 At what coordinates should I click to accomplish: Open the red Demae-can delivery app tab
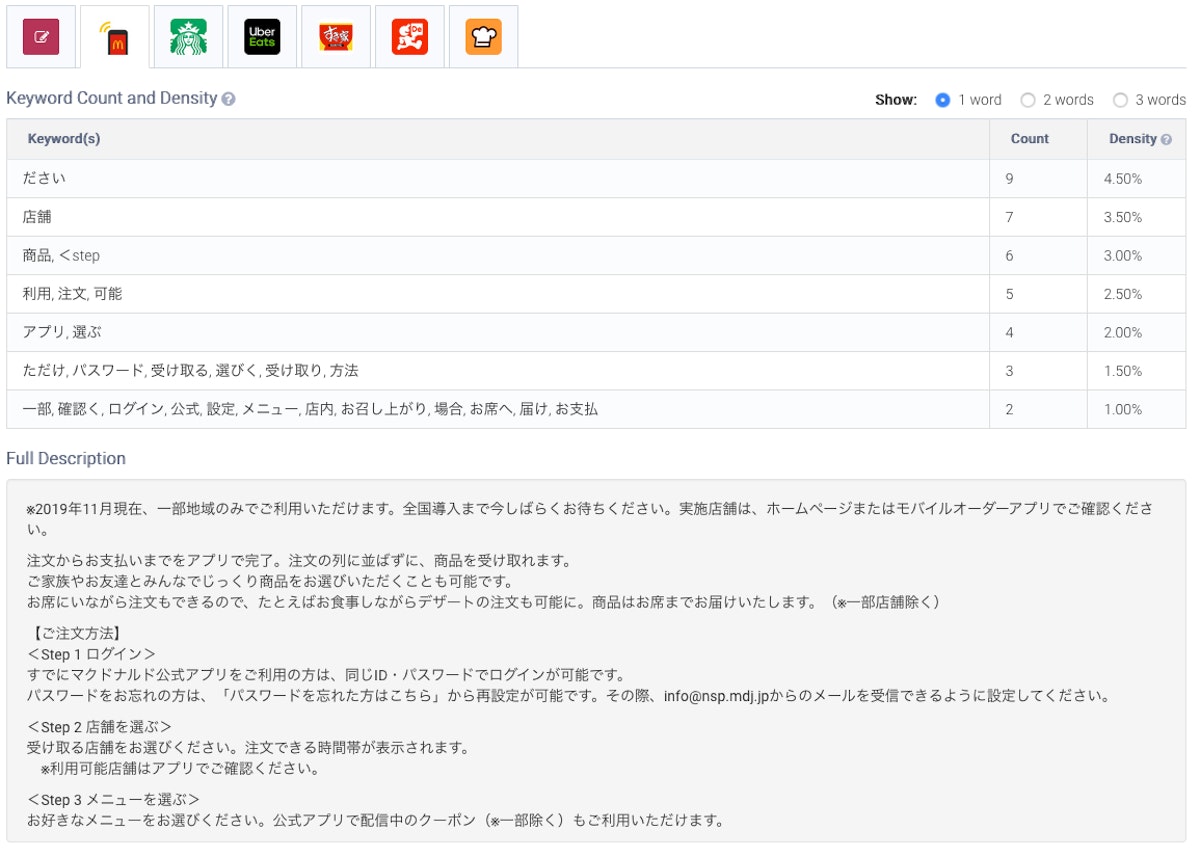coord(410,37)
